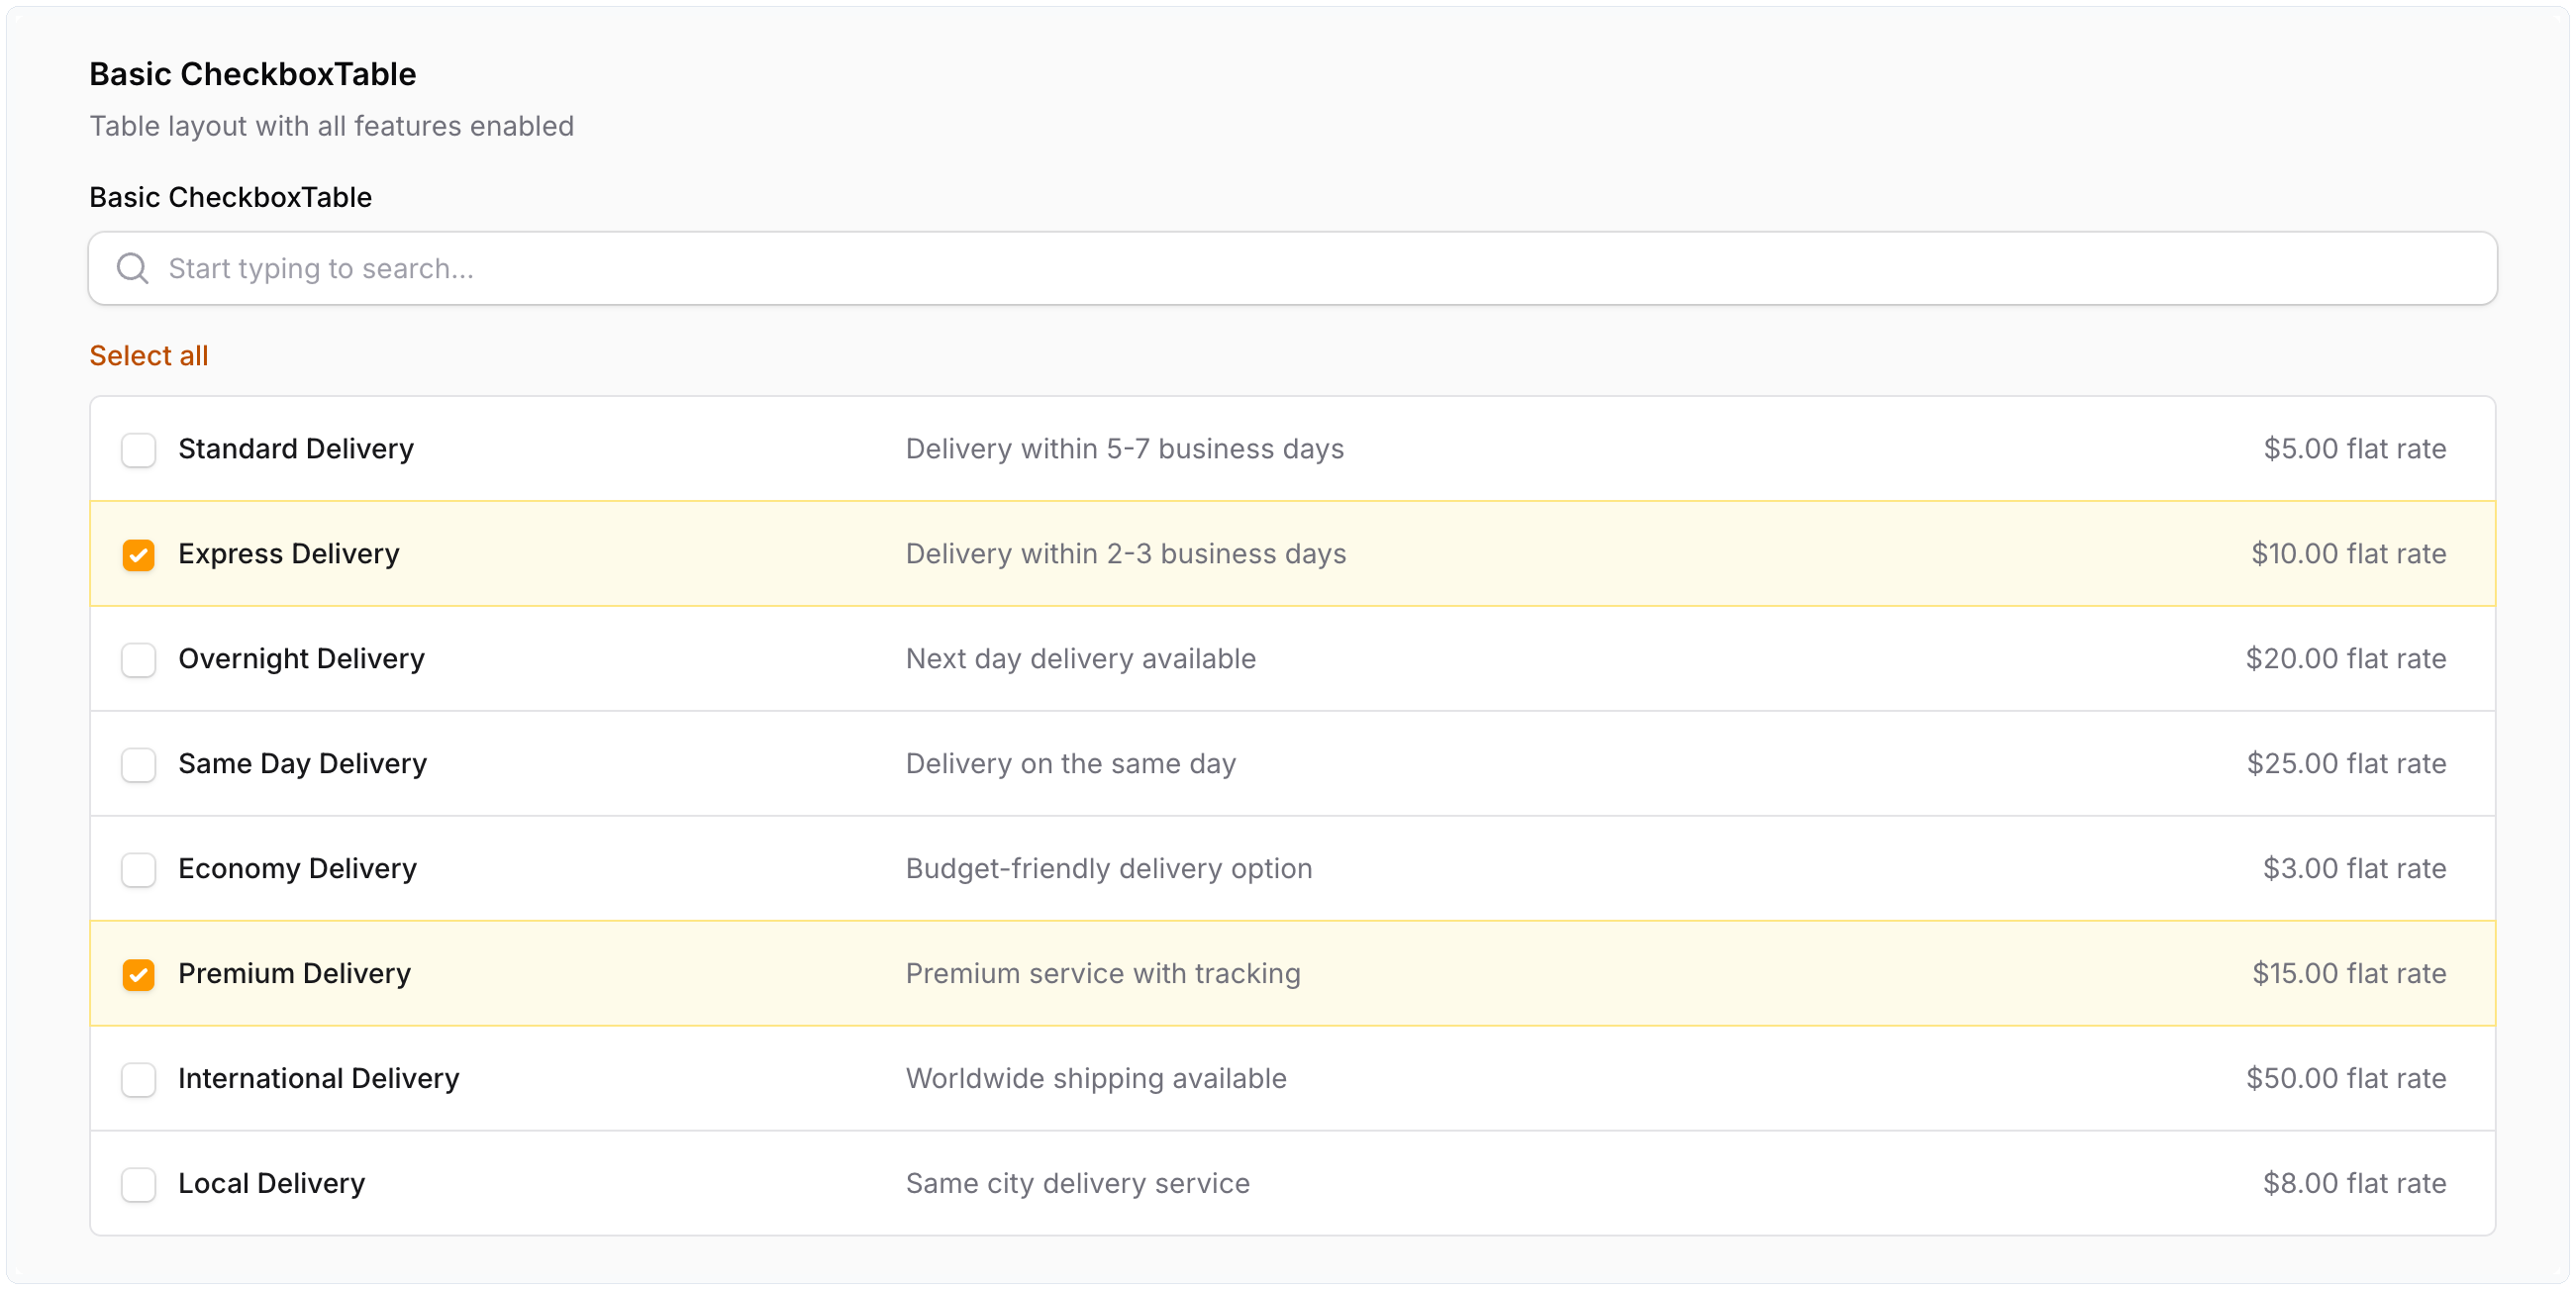Uncheck the Express Delivery checkbox
This screenshot has width=2576, height=1290.
139,555
